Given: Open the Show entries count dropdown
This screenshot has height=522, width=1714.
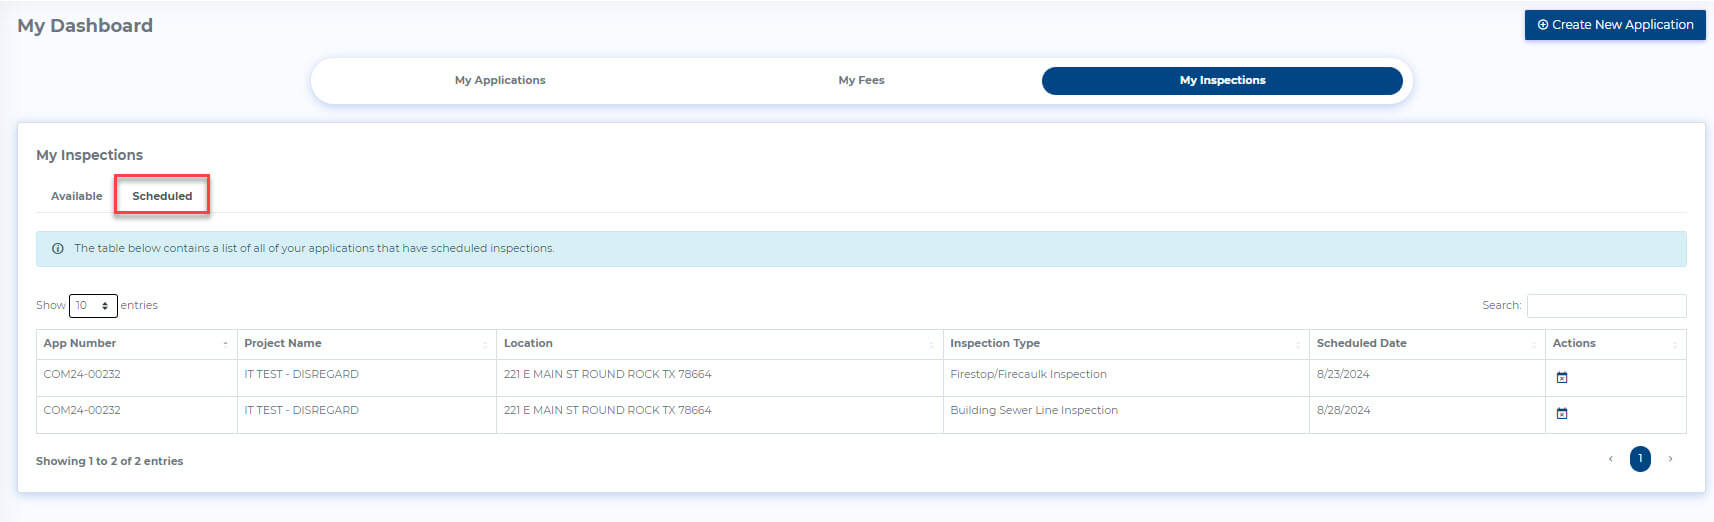Looking at the screenshot, I should [93, 306].
